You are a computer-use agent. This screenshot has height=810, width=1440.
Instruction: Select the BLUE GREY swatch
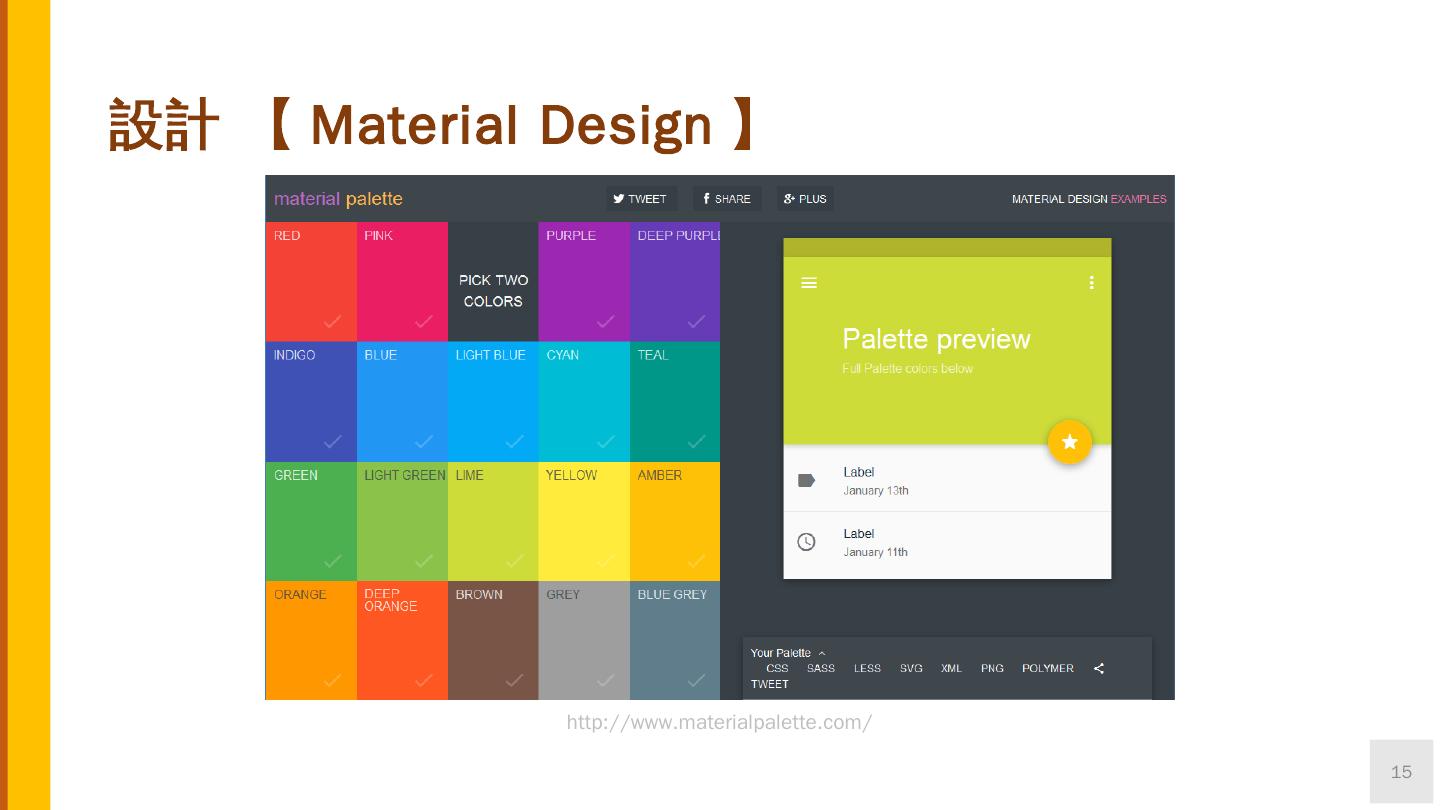(675, 640)
